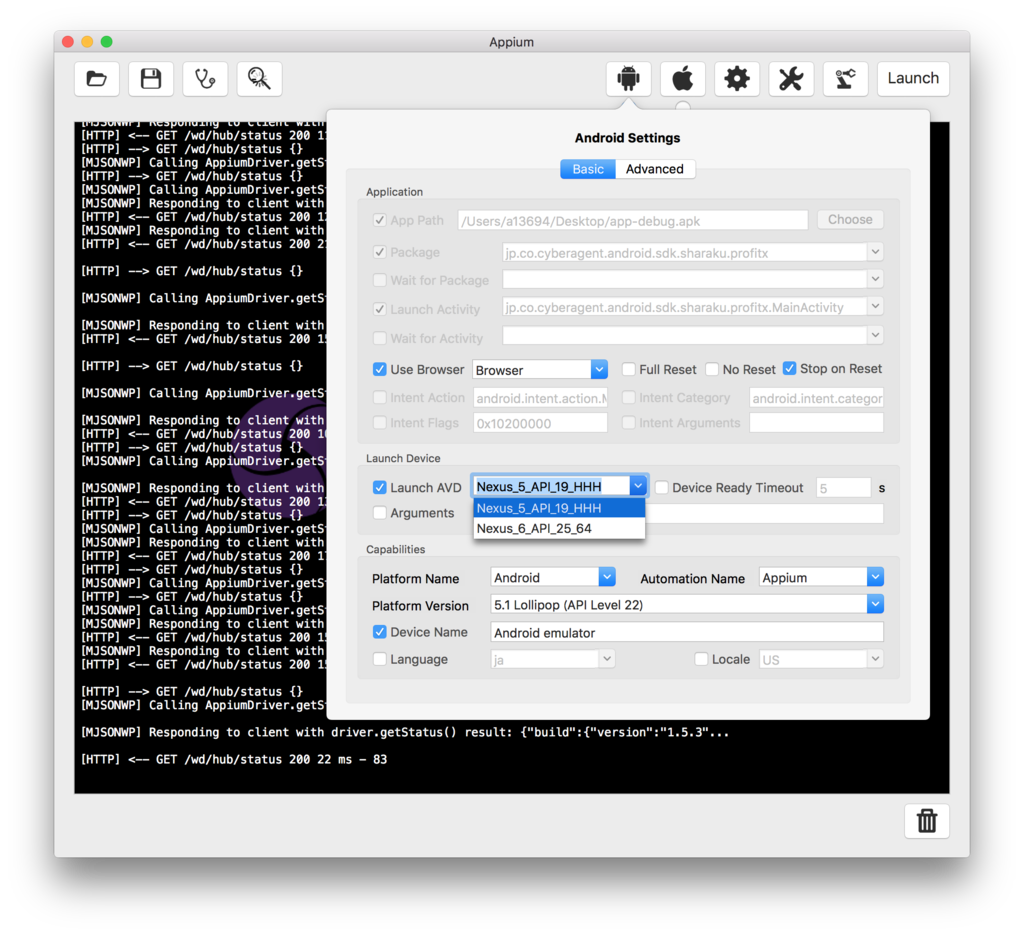Toggle the App Path checkbox
The height and width of the screenshot is (935, 1024).
(x=379, y=220)
